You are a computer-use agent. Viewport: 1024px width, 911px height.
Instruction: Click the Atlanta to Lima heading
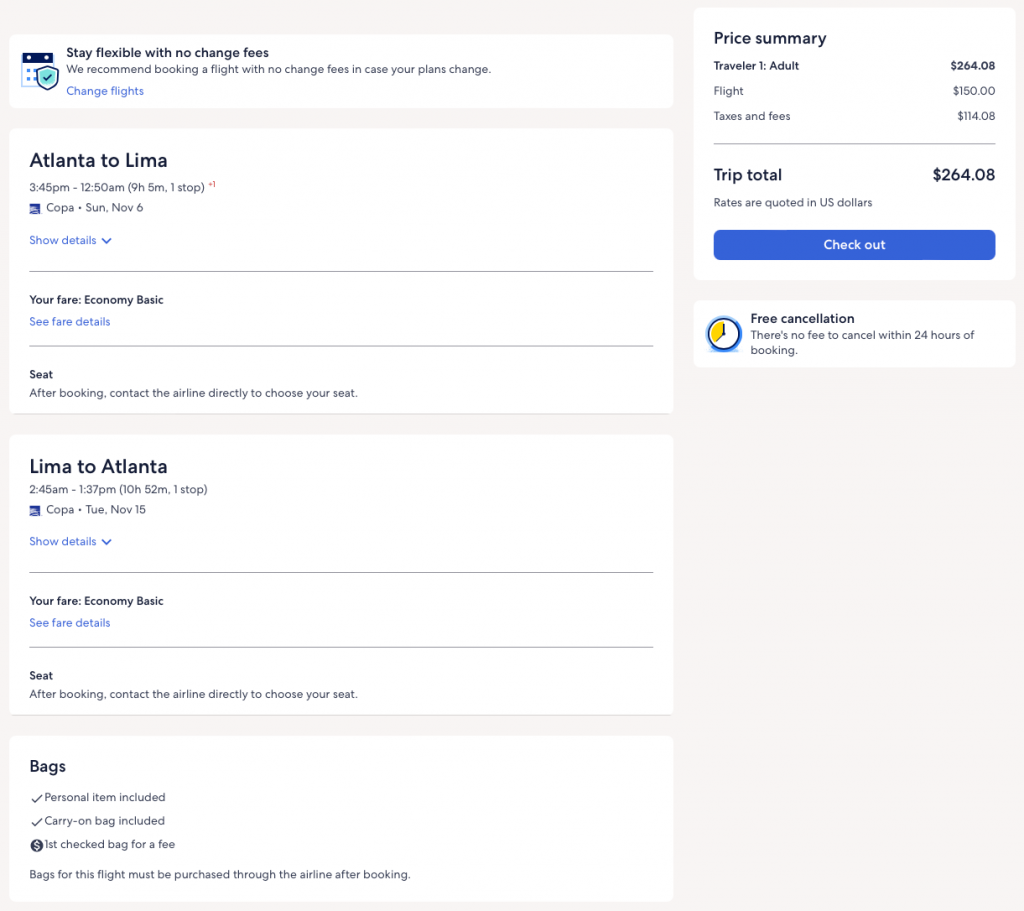[98, 161]
